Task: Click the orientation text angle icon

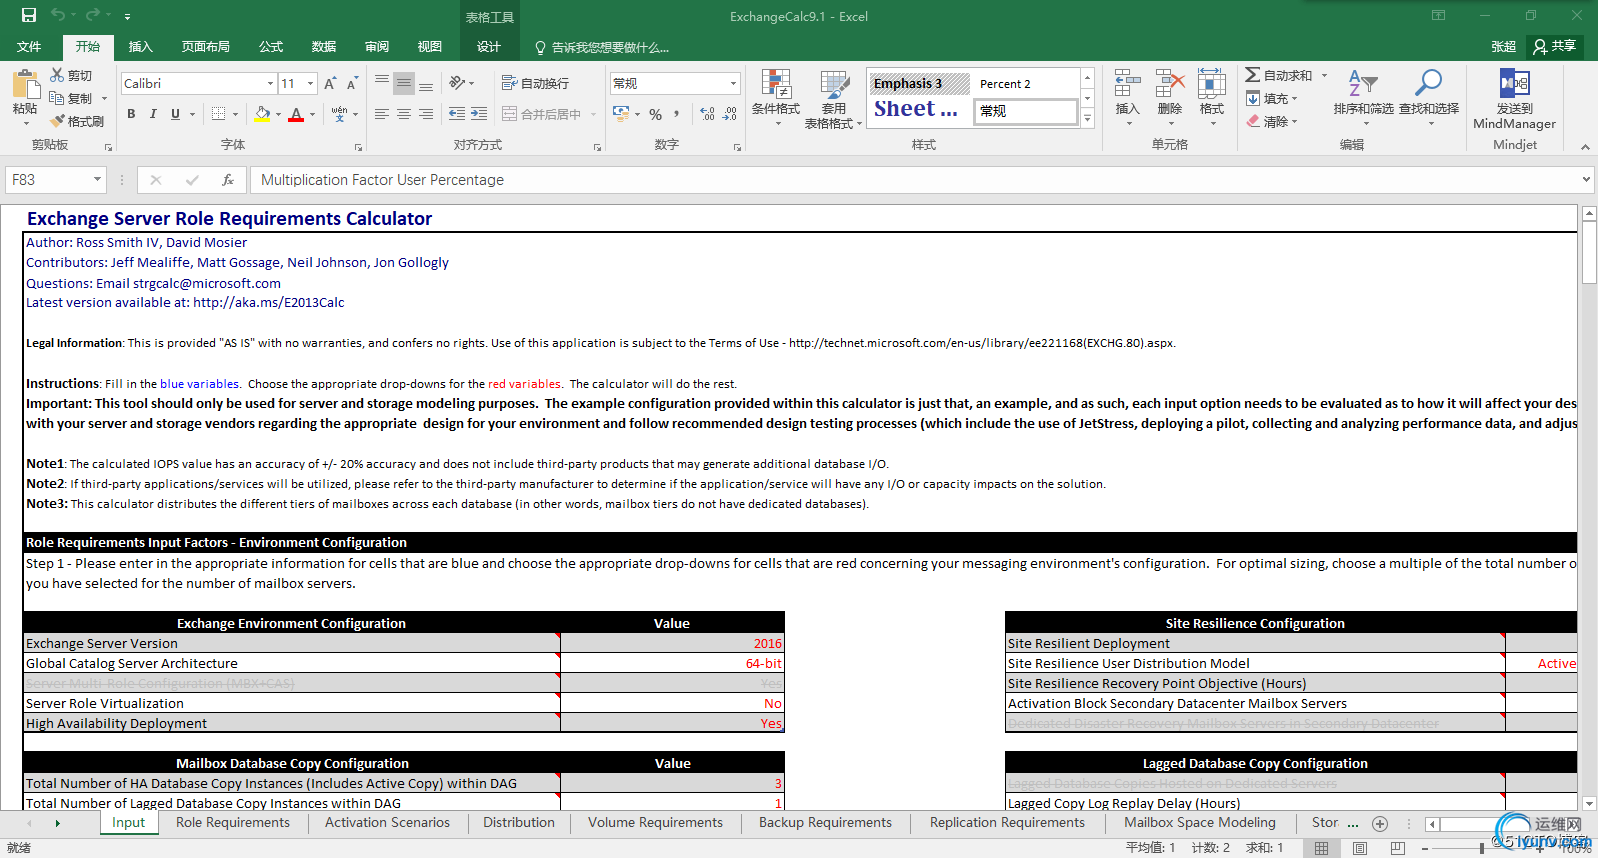Action: point(458,83)
